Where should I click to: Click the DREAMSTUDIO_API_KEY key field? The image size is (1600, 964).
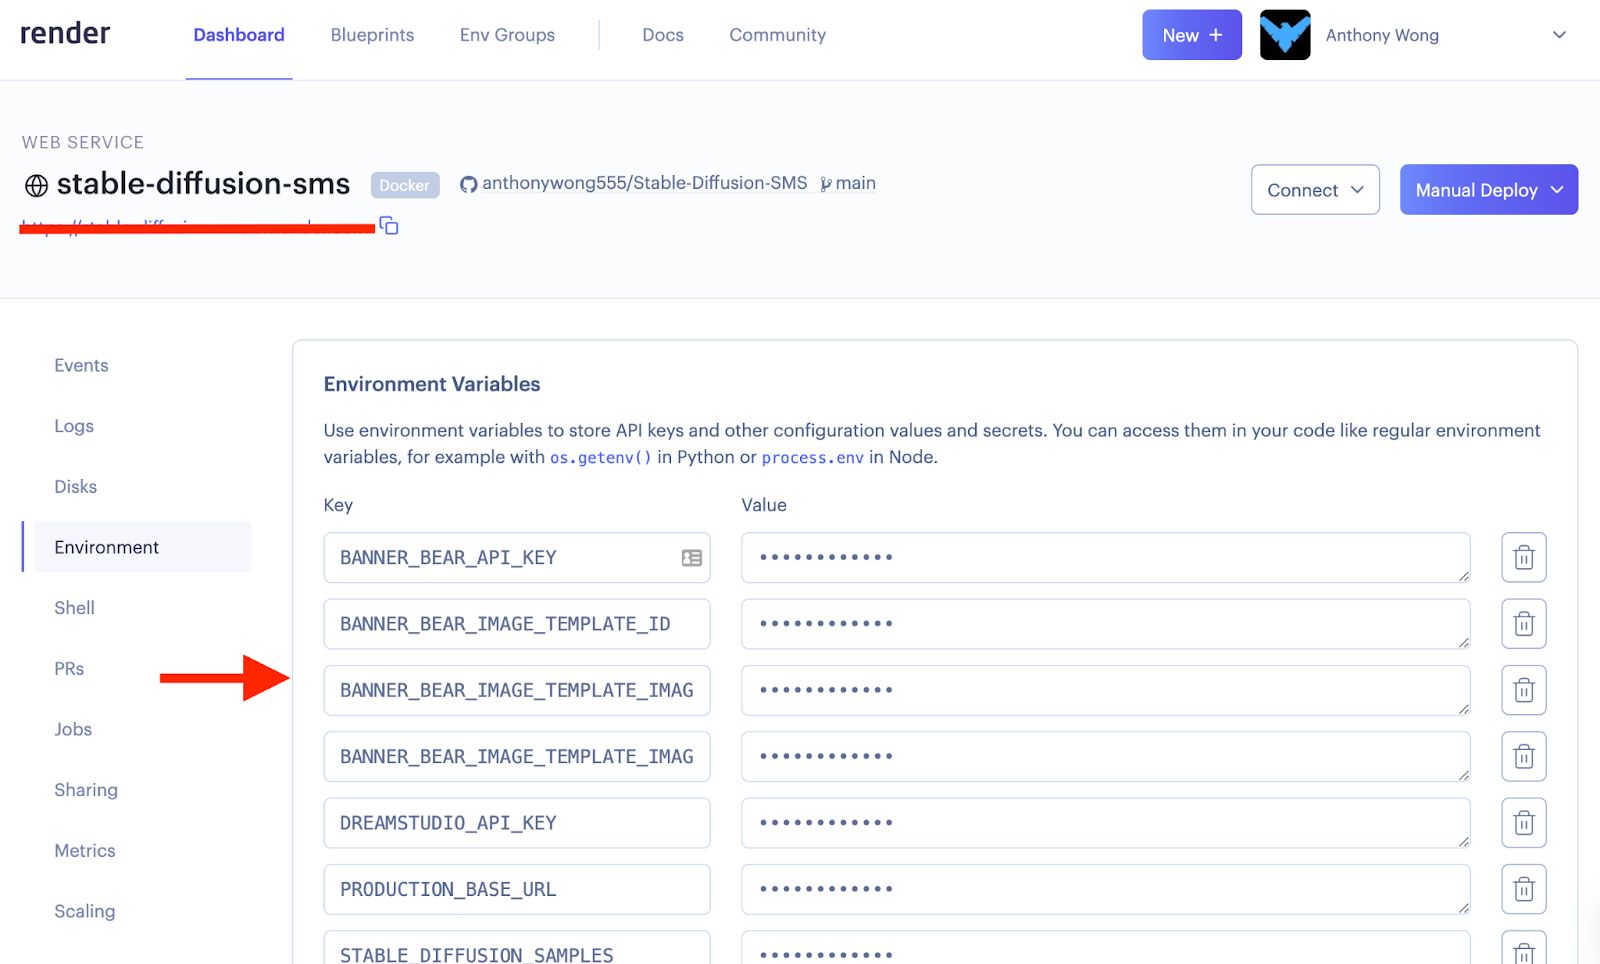click(x=517, y=823)
